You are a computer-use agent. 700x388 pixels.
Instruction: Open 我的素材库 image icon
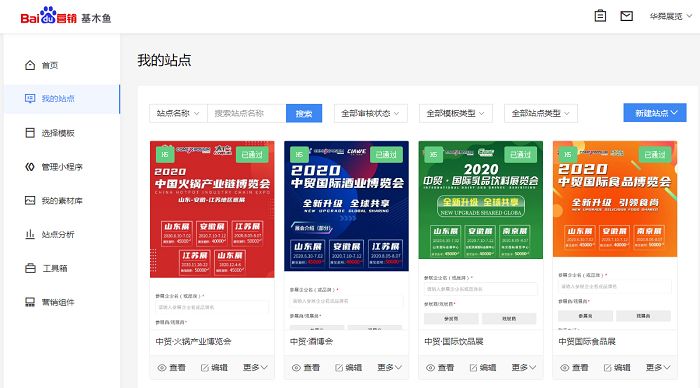[x=30, y=200]
